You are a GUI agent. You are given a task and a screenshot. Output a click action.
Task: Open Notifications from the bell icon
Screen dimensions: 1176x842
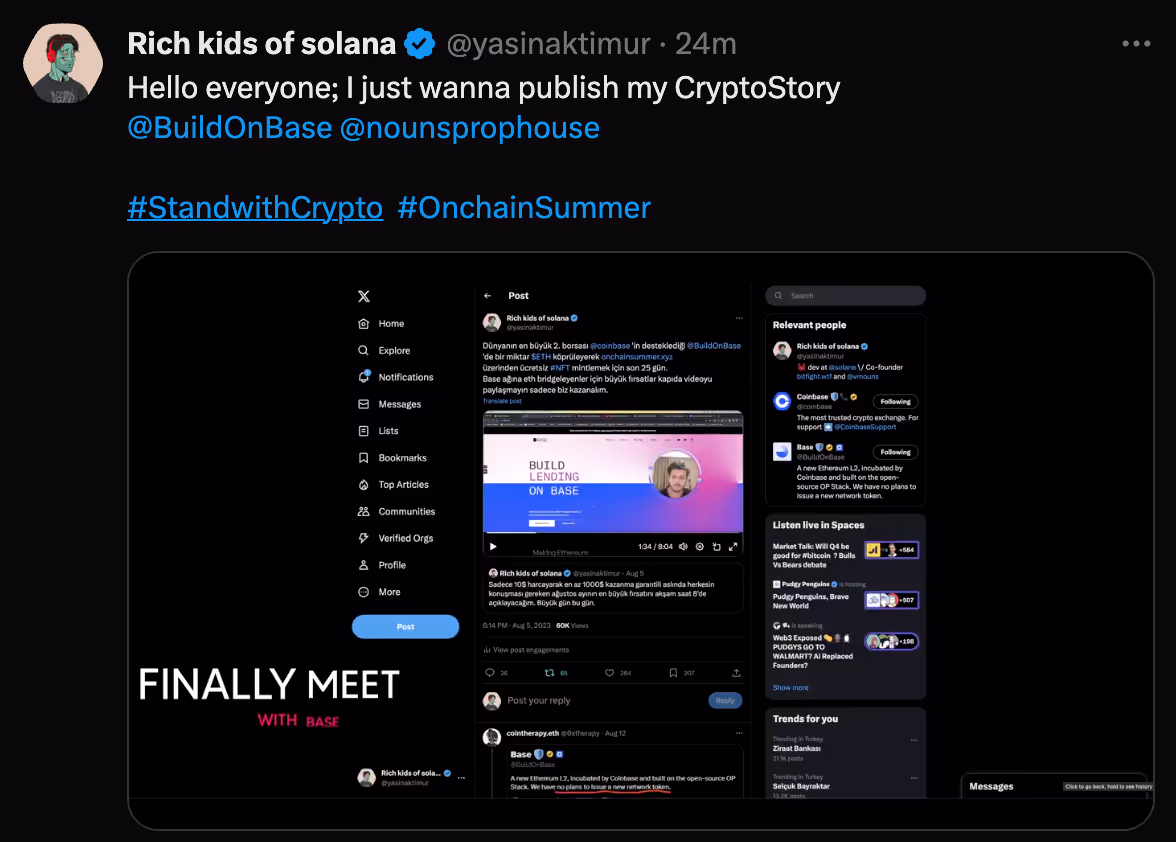[x=364, y=378]
